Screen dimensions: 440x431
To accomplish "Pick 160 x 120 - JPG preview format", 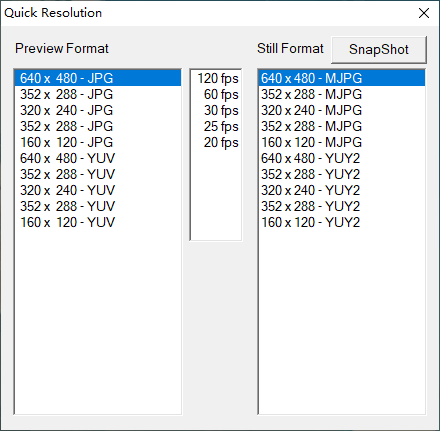I will pos(98,142).
